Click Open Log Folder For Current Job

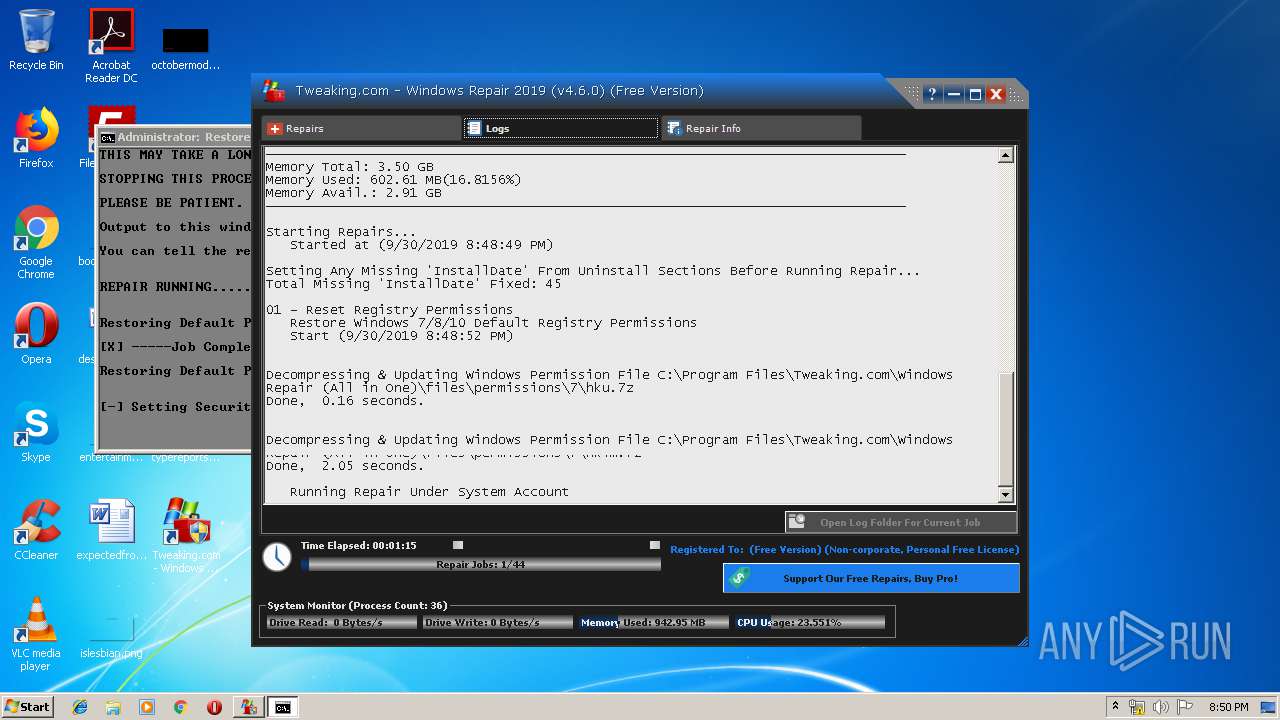(x=900, y=522)
